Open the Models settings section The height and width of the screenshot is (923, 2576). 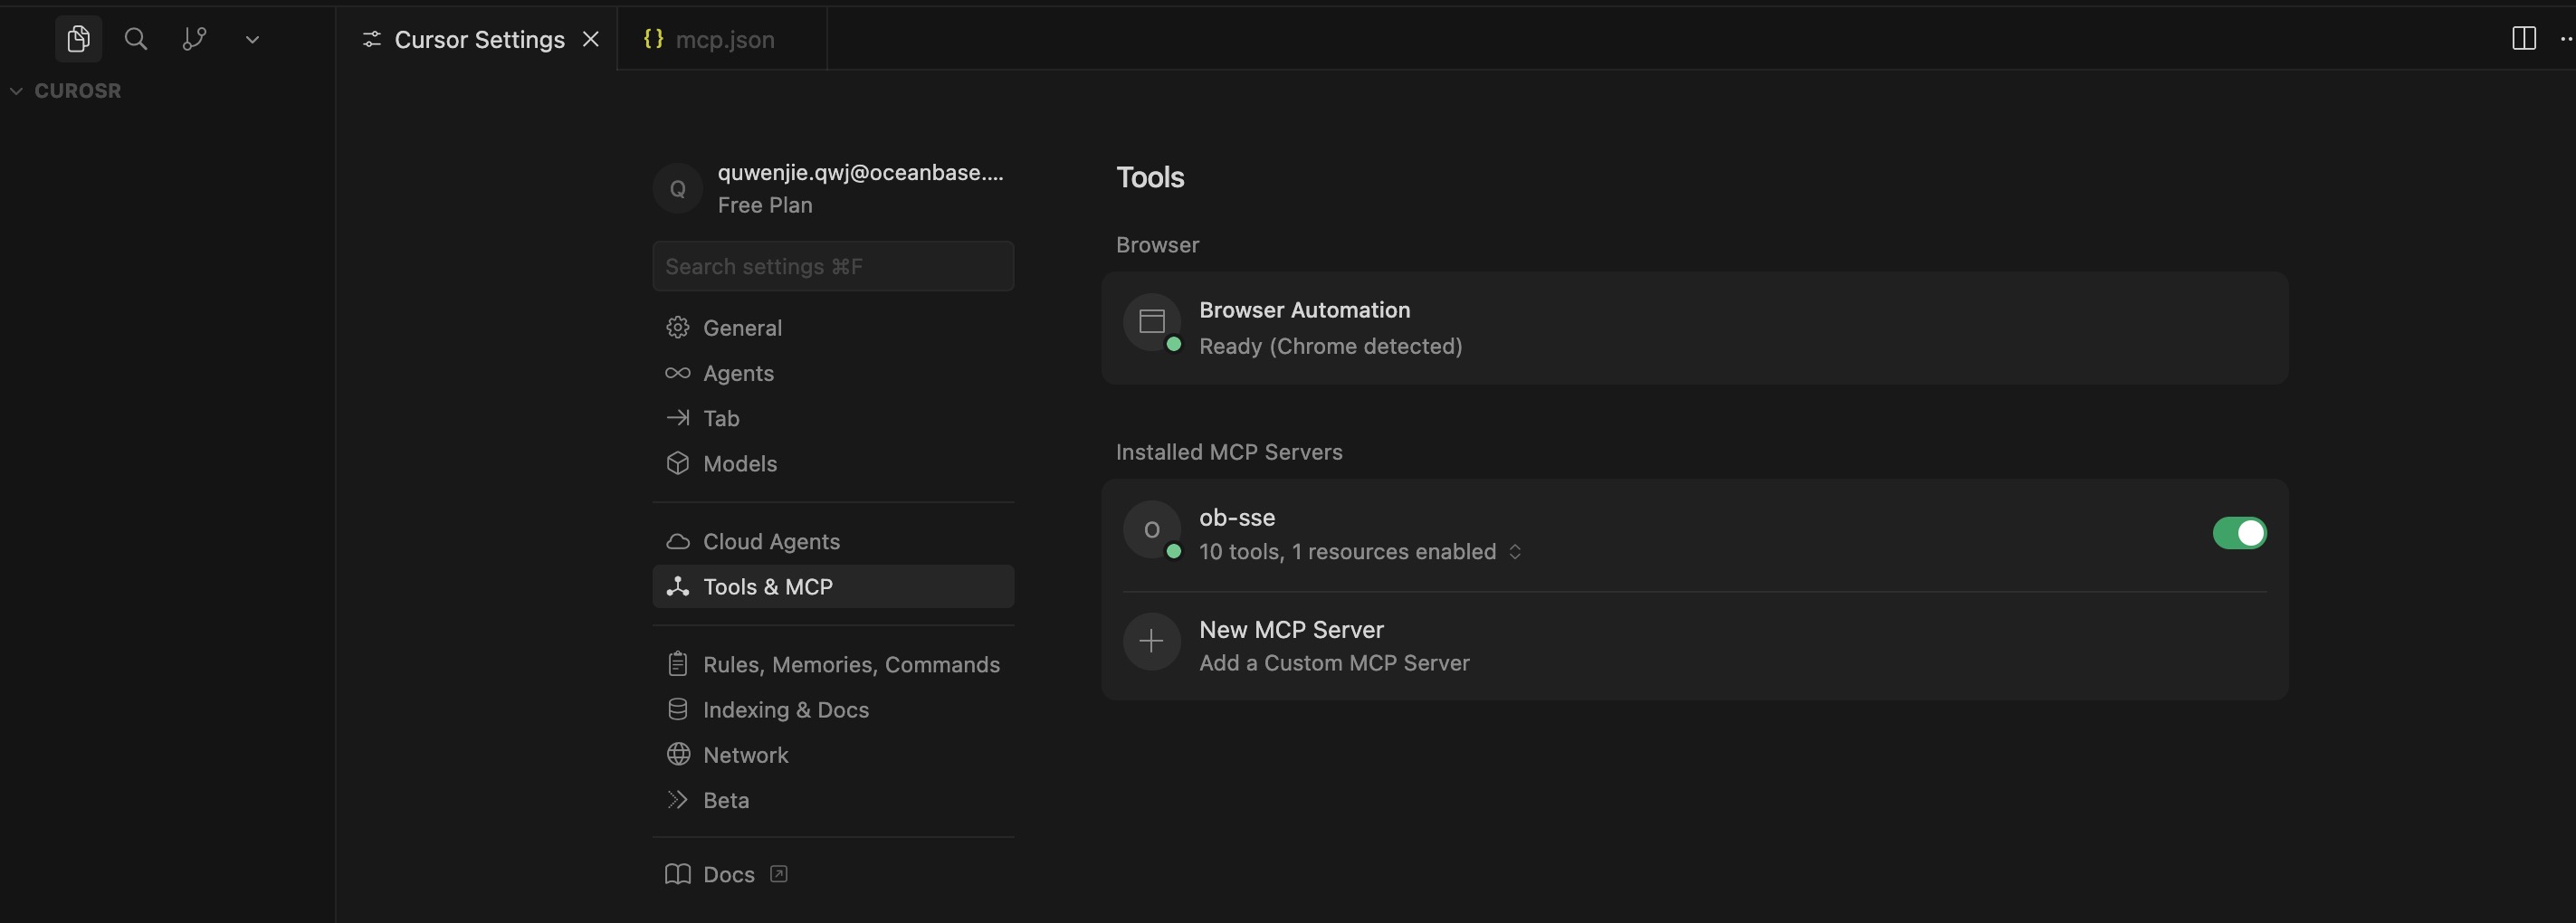(739, 464)
